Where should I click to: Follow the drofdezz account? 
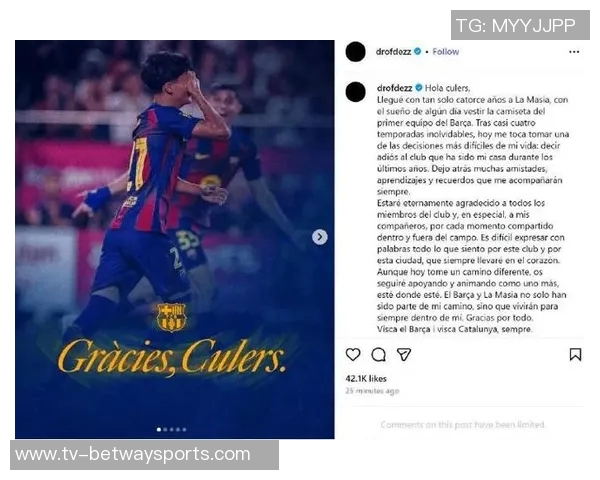445,52
